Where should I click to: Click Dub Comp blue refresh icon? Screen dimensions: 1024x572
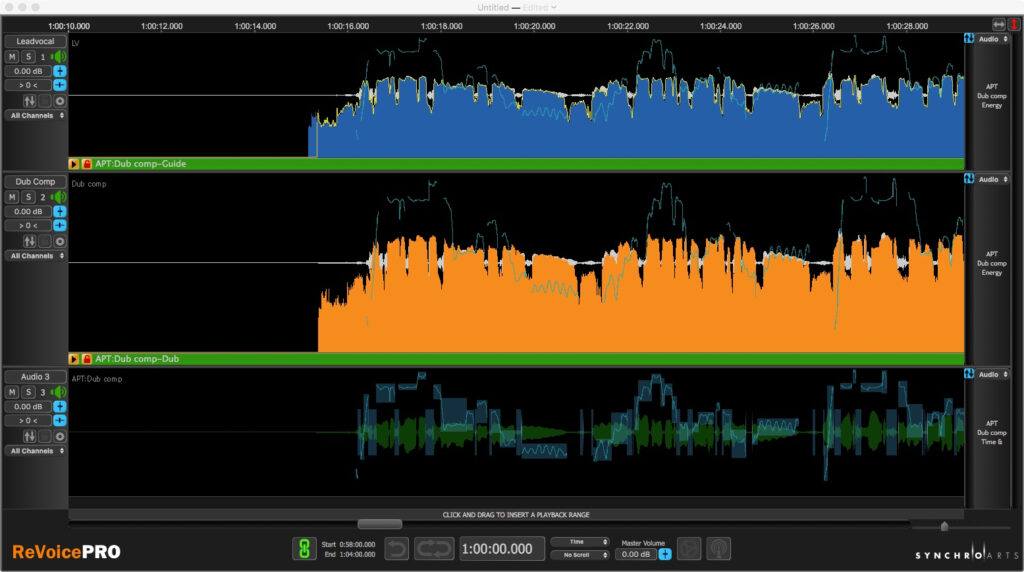point(969,179)
